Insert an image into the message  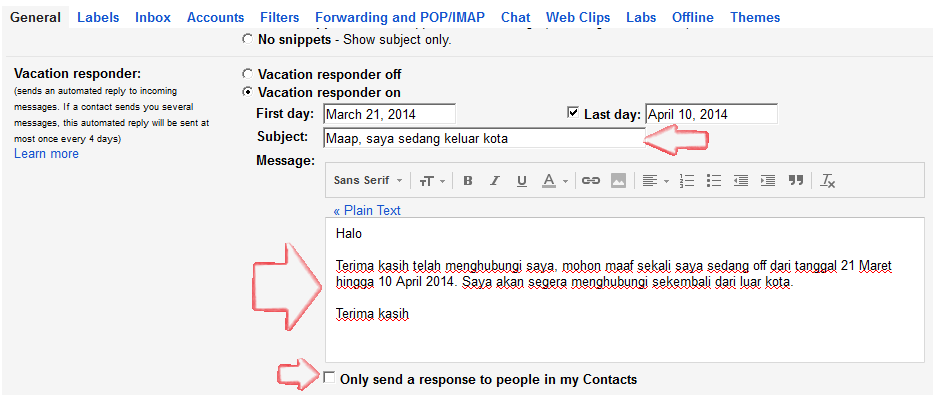[618, 181]
